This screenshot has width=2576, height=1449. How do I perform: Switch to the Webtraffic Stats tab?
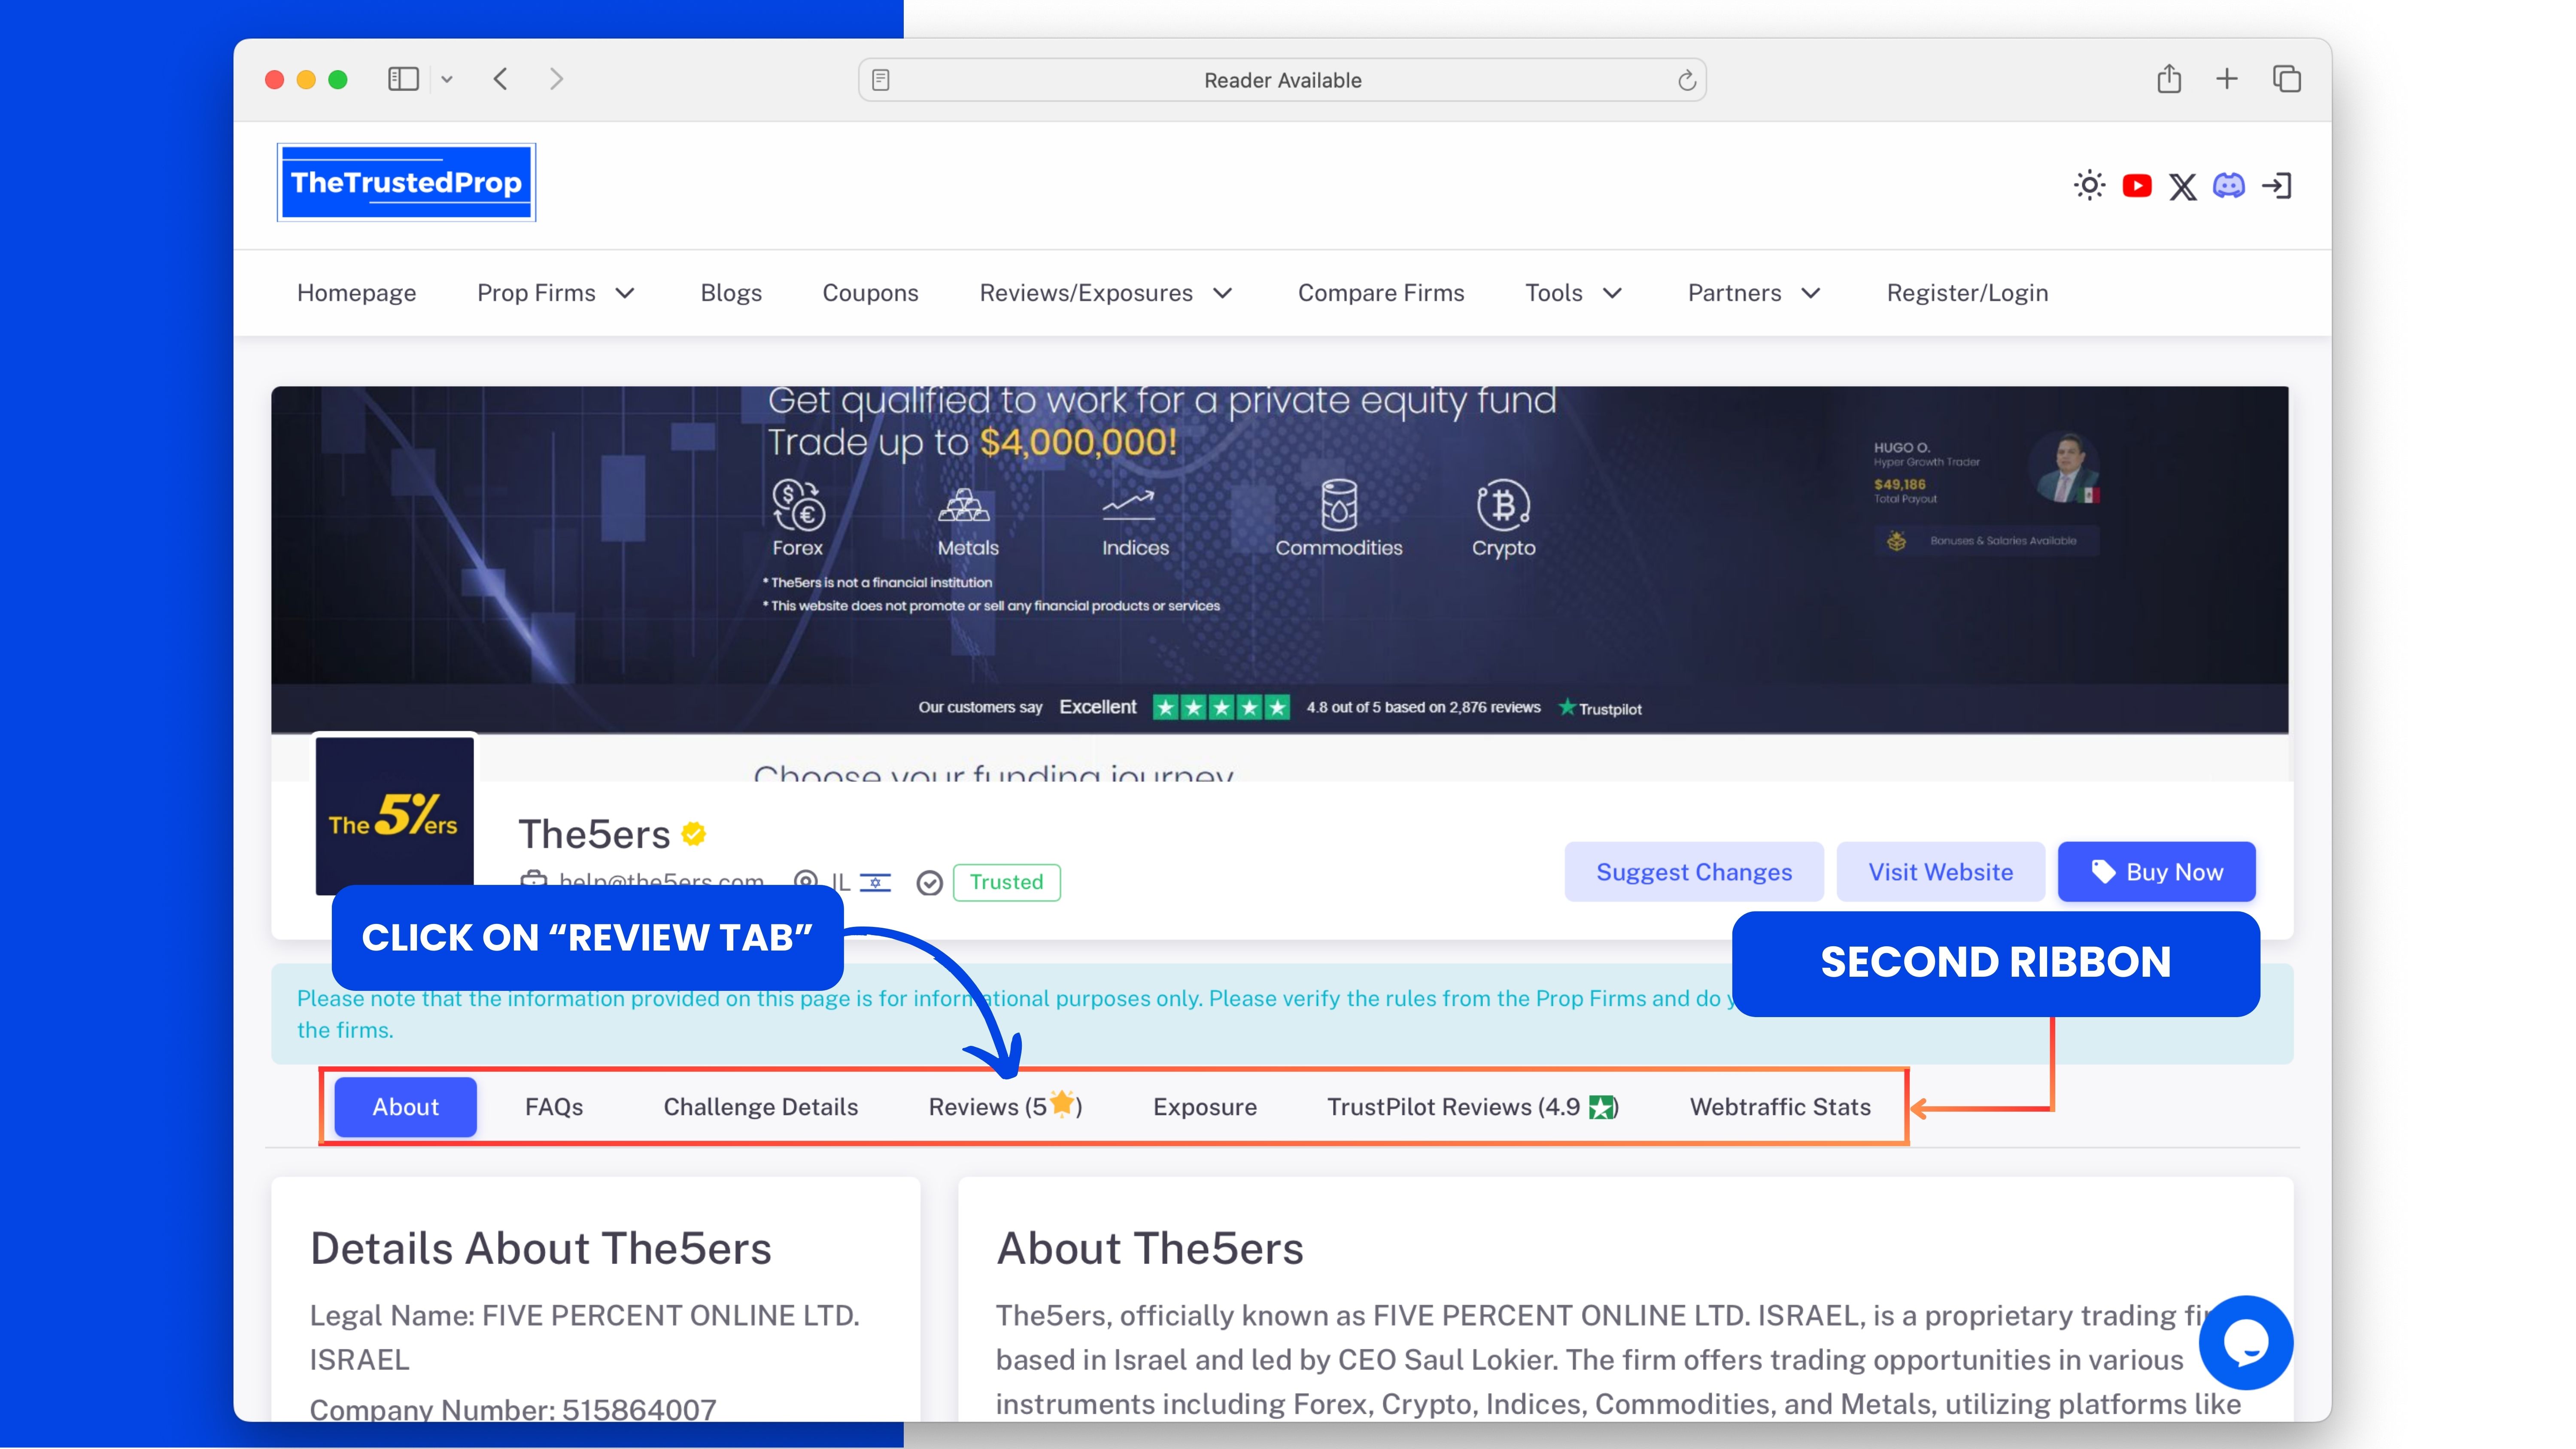[x=1780, y=1107]
